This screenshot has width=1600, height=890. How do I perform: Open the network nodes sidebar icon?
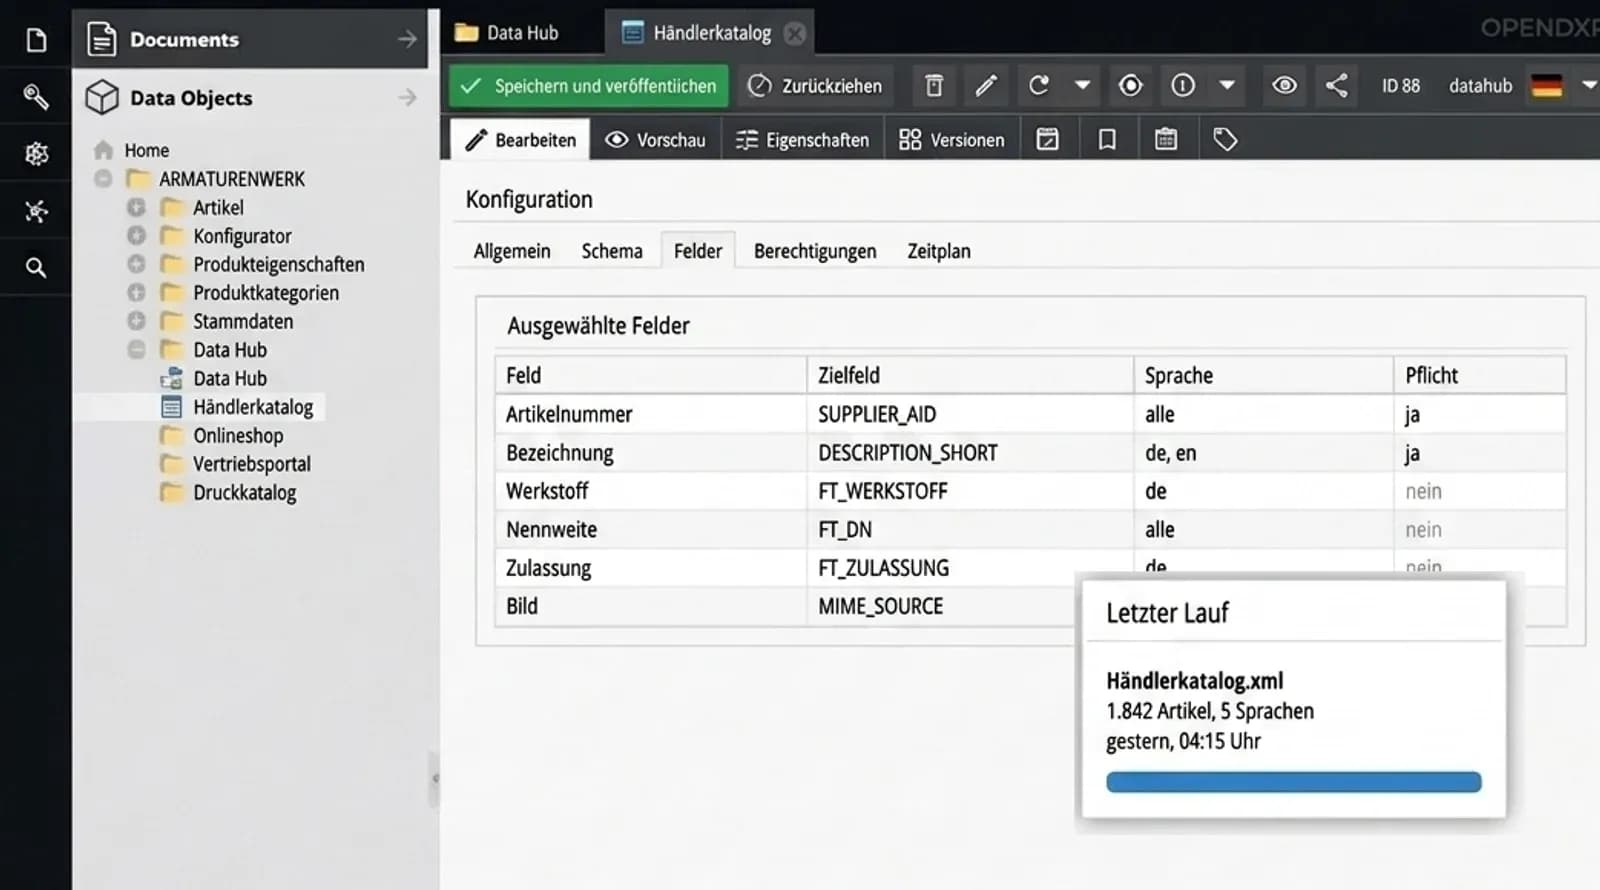coord(36,210)
